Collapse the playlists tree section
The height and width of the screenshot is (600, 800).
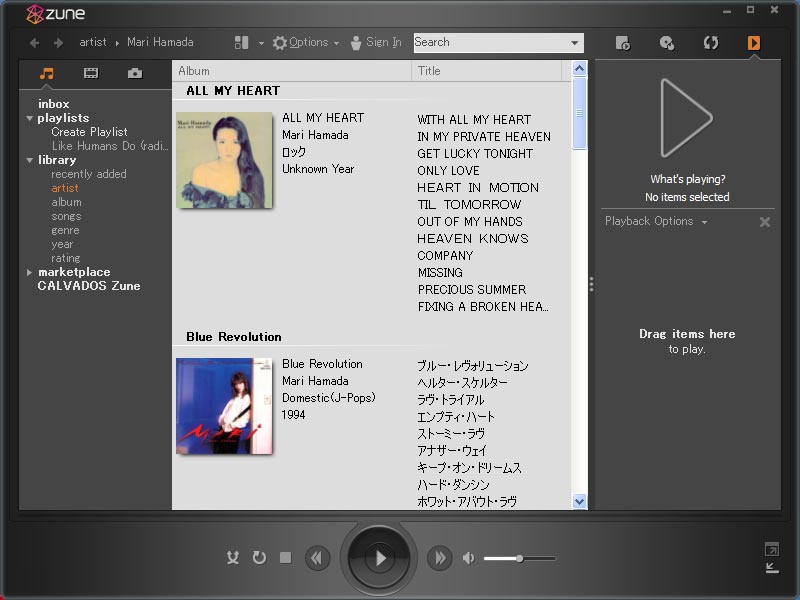pyautogui.click(x=30, y=118)
